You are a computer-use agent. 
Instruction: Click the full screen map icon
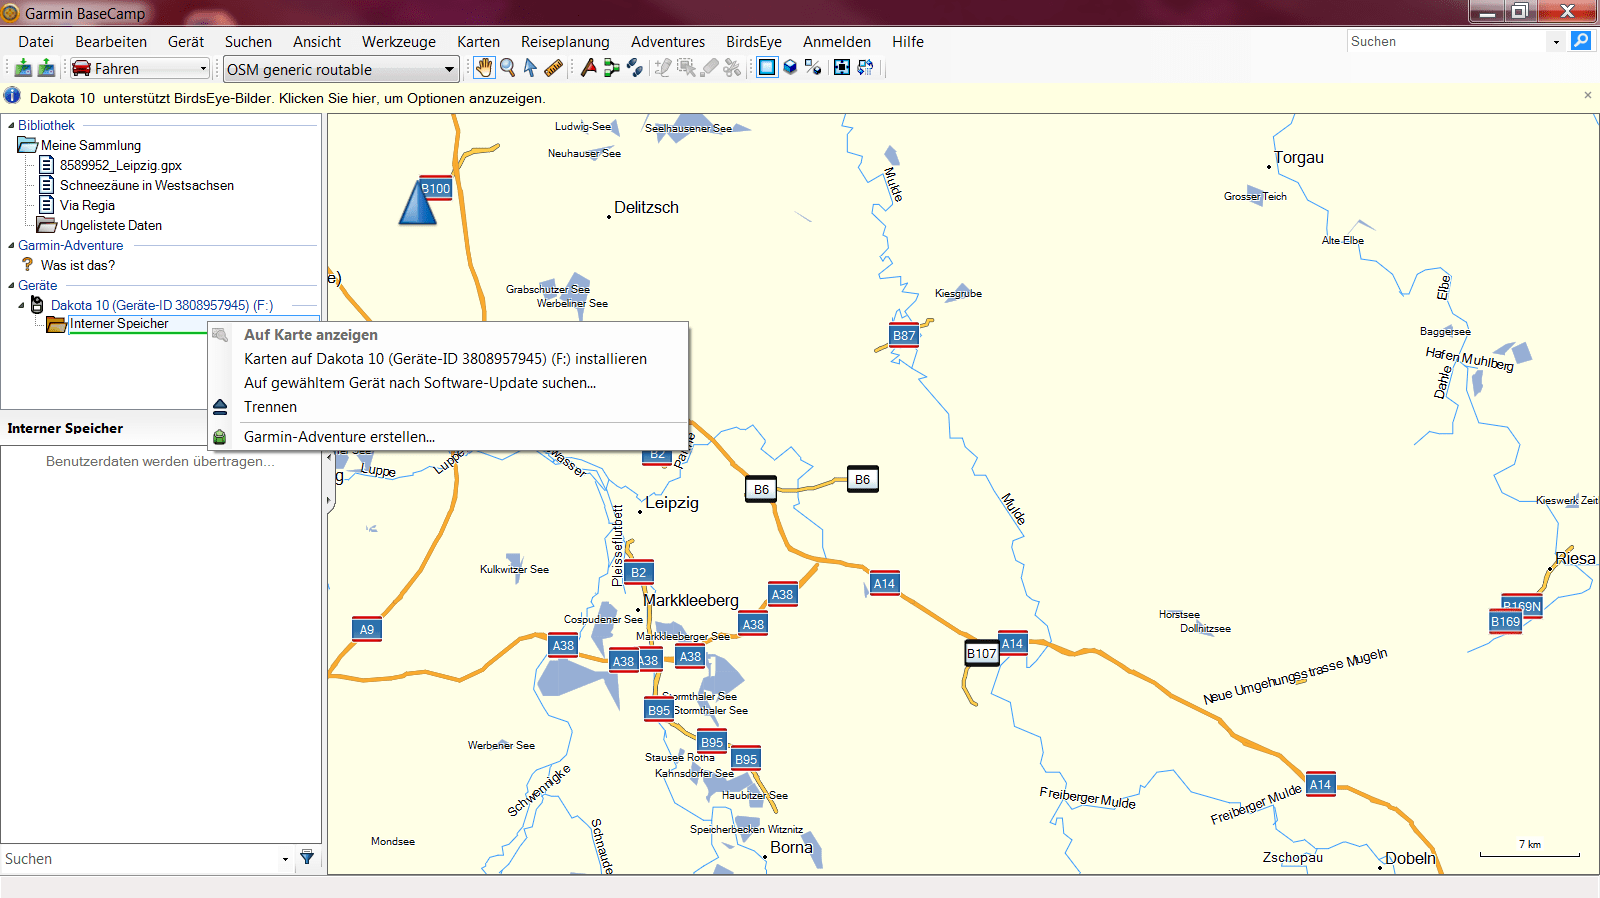[842, 68]
